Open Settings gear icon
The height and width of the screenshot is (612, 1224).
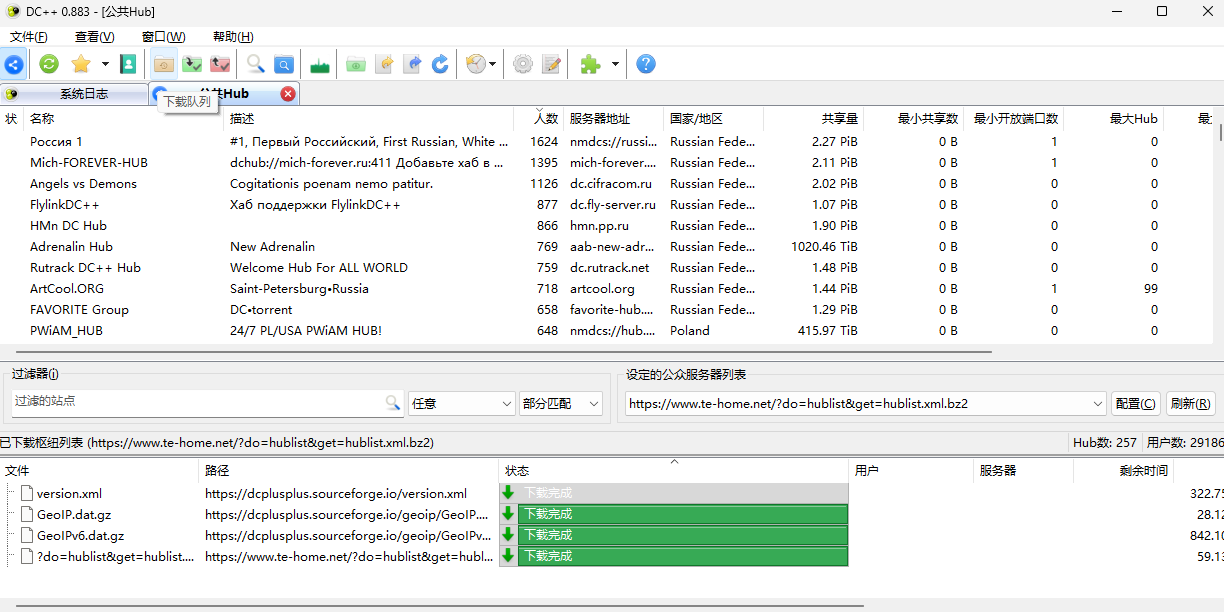(x=522, y=64)
